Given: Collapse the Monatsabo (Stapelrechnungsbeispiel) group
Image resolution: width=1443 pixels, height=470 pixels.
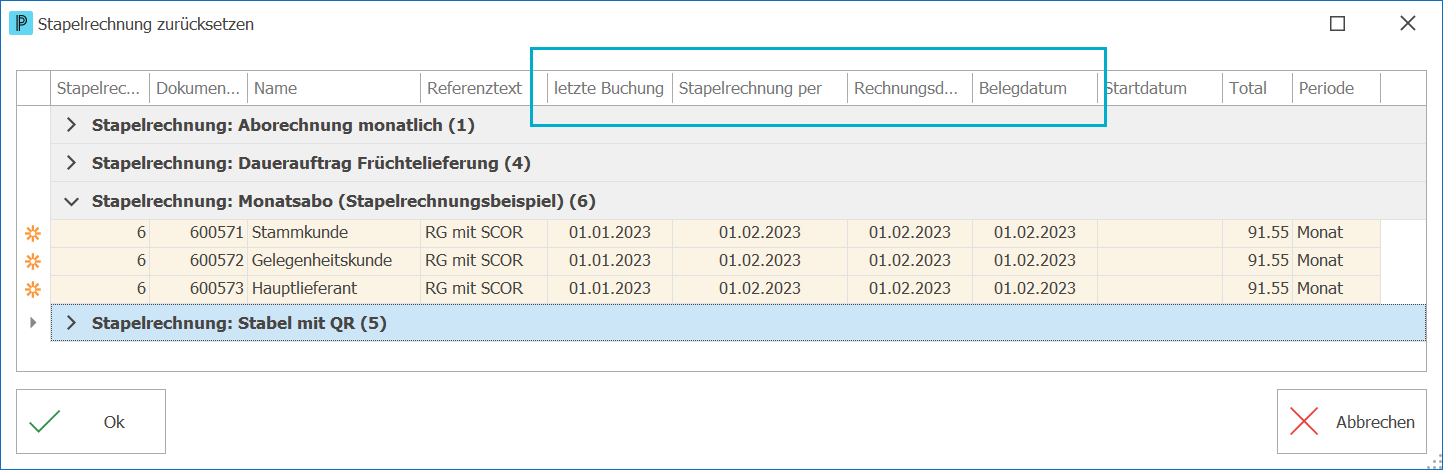Looking at the screenshot, I should [71, 201].
